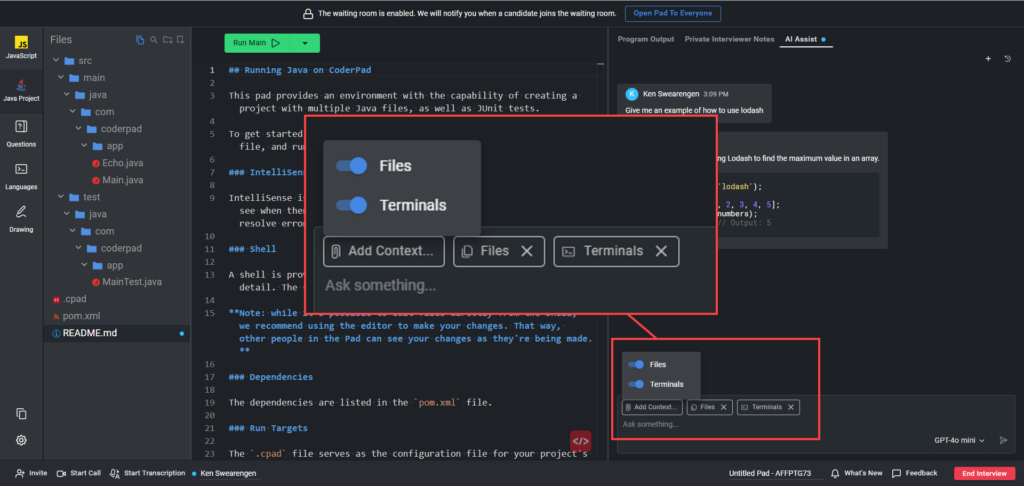Click the End Interview button
Screen dimensions: 1024x486
pyautogui.click(x=984, y=473)
